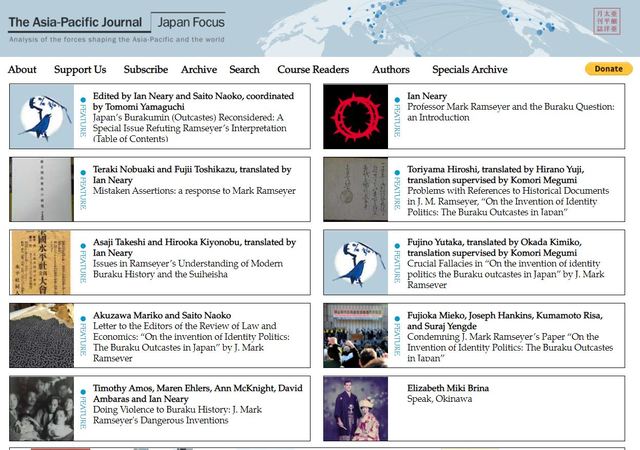Image resolution: width=640 pixels, height=450 pixels.
Task: Open 'Condemning J. Mark Ramseyer's Paper' article
Action: point(510,347)
